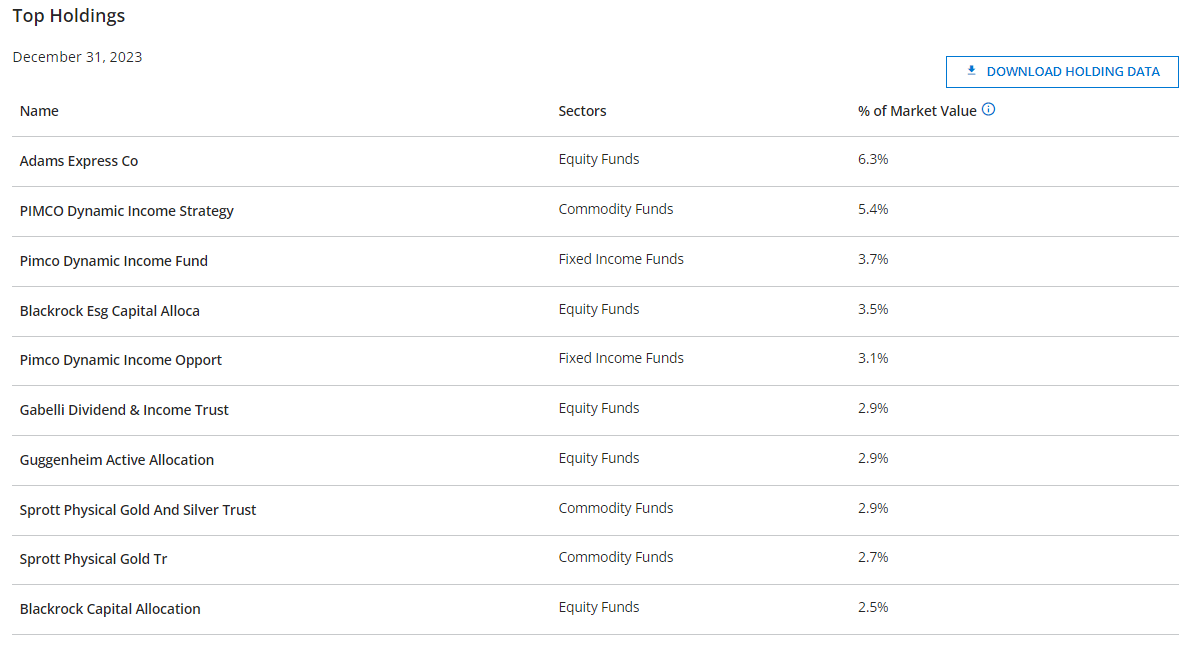The width and height of the screenshot is (1190, 645).
Task: Select the Sprott Physical Gold Tr holding
Action: 93,558
